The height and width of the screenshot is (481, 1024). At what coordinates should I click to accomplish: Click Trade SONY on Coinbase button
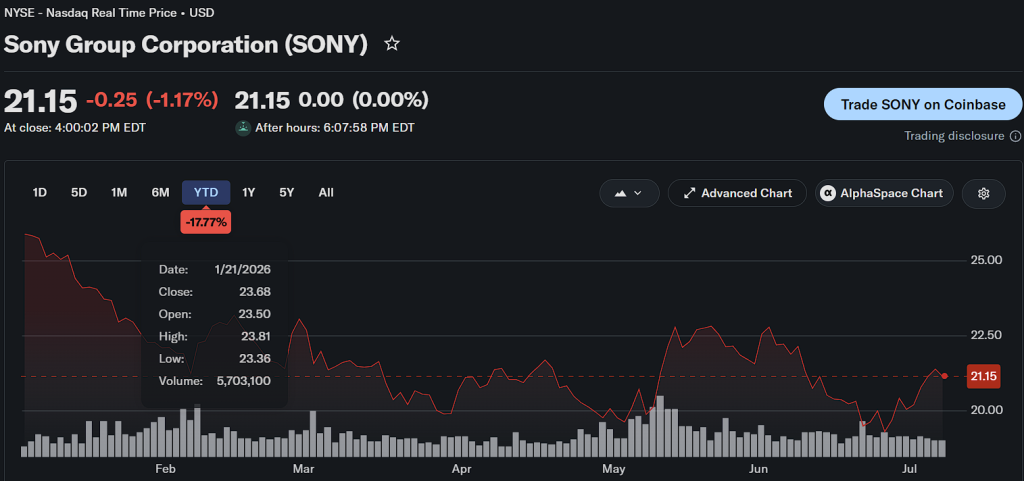[923, 104]
